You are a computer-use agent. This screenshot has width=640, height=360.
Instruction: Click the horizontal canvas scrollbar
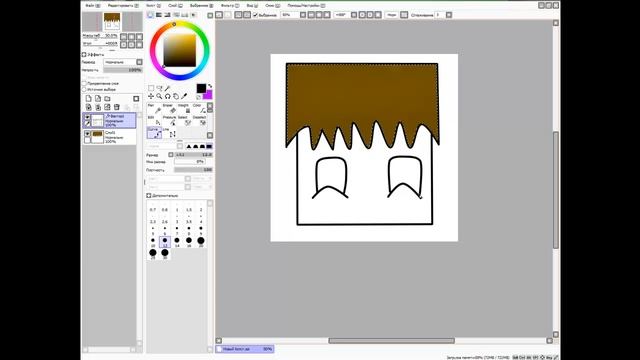pyautogui.click(x=391, y=340)
